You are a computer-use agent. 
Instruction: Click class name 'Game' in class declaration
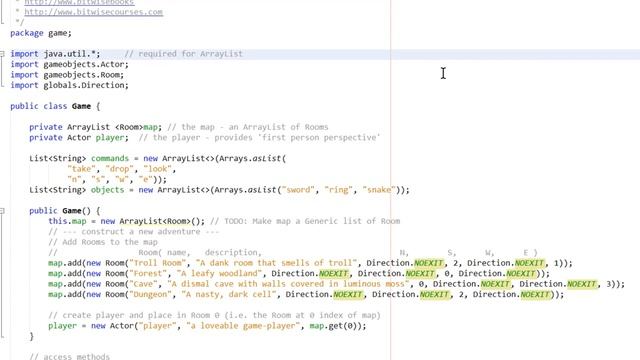click(x=81, y=106)
